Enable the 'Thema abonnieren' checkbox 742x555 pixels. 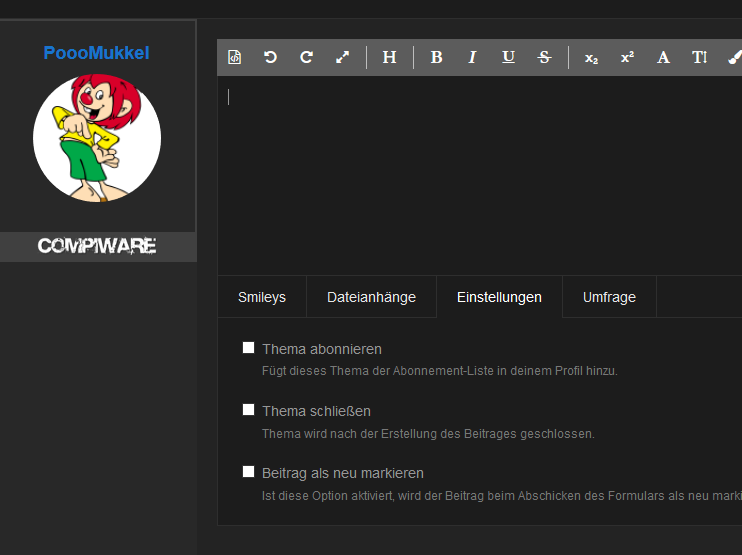[x=249, y=348]
